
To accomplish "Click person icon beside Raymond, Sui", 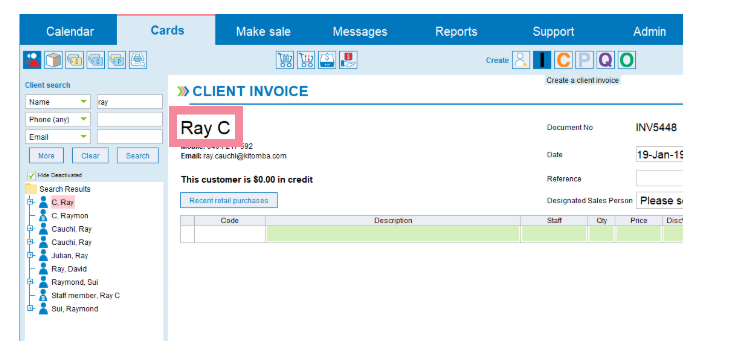I will pos(44,282).
